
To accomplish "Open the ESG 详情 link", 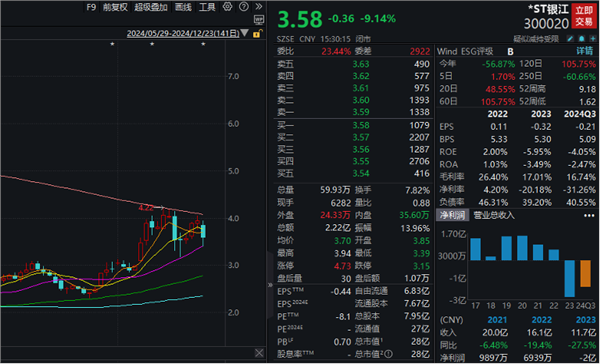I will coord(586,51).
